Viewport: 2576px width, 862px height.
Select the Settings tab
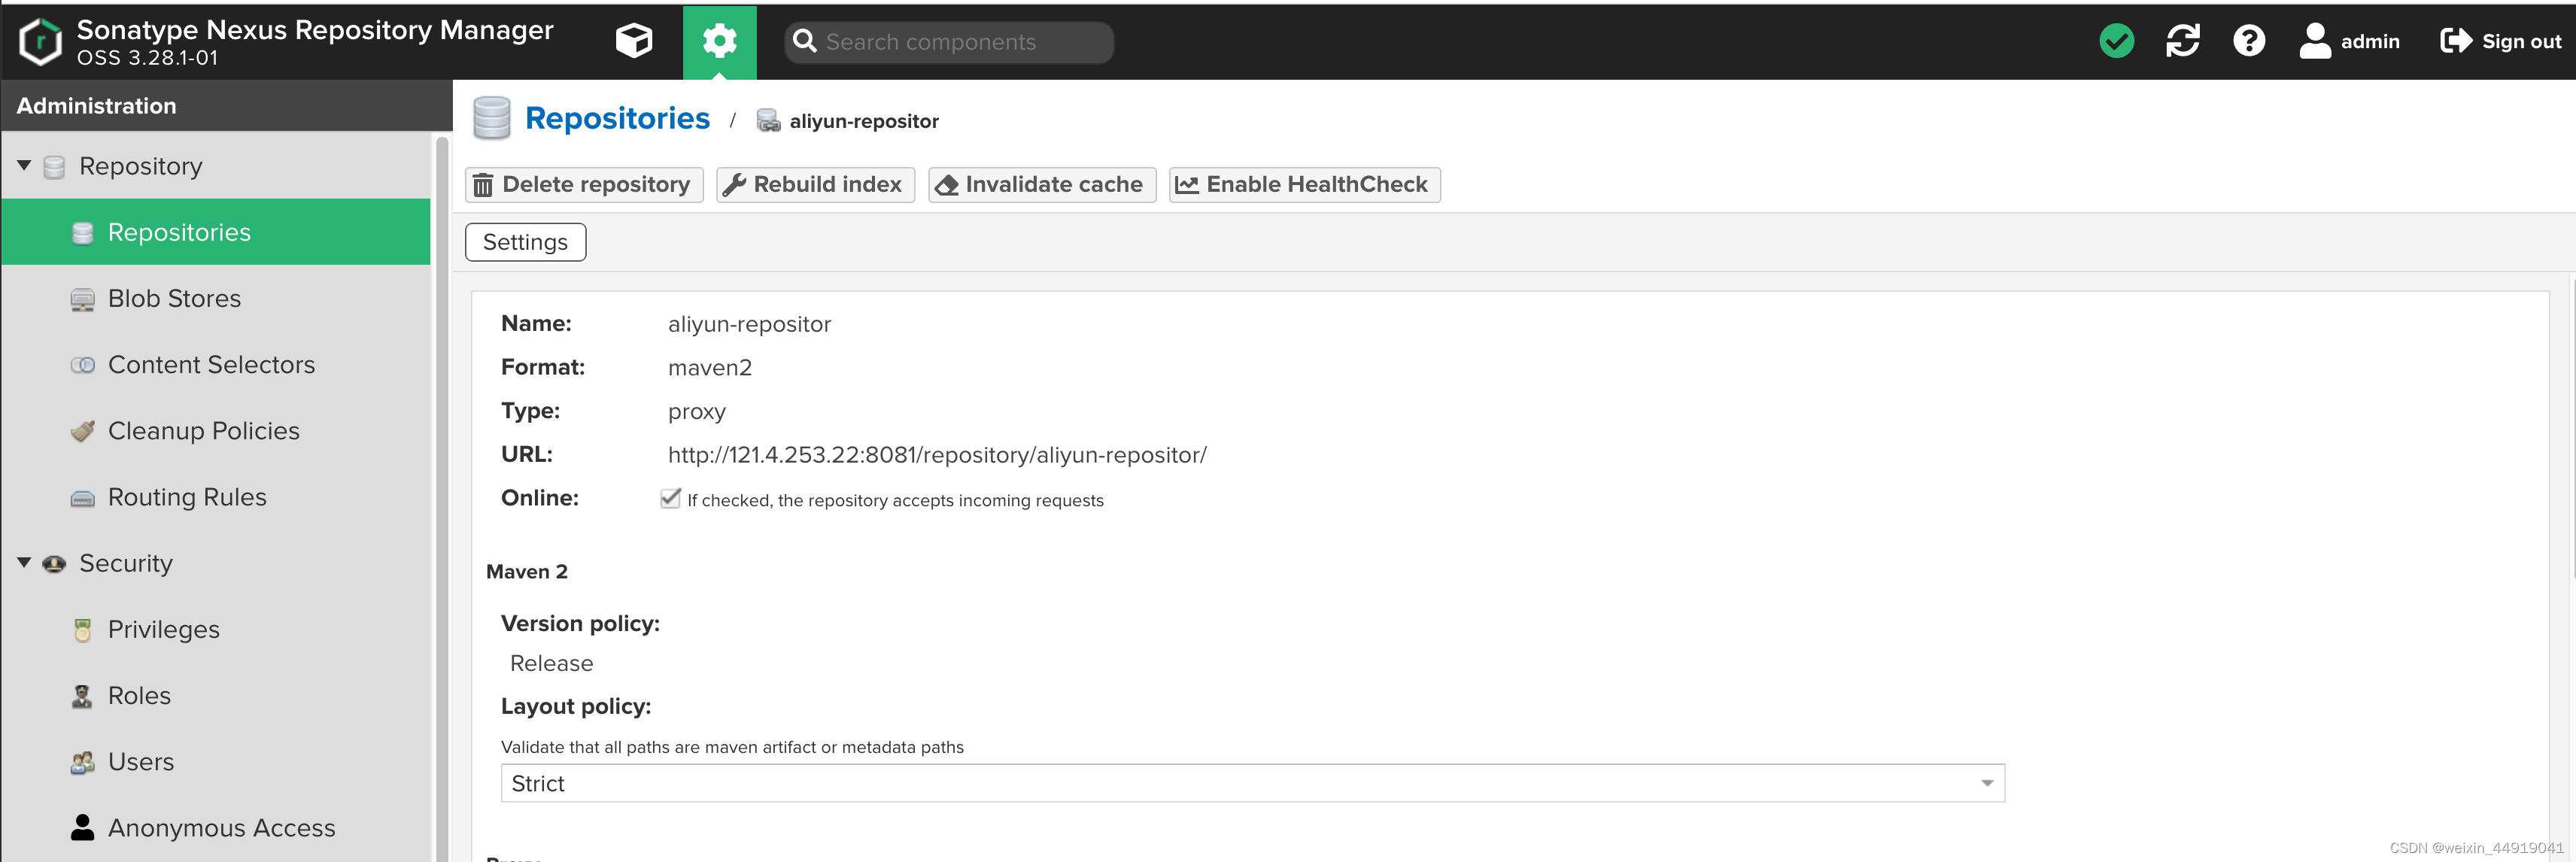click(525, 242)
